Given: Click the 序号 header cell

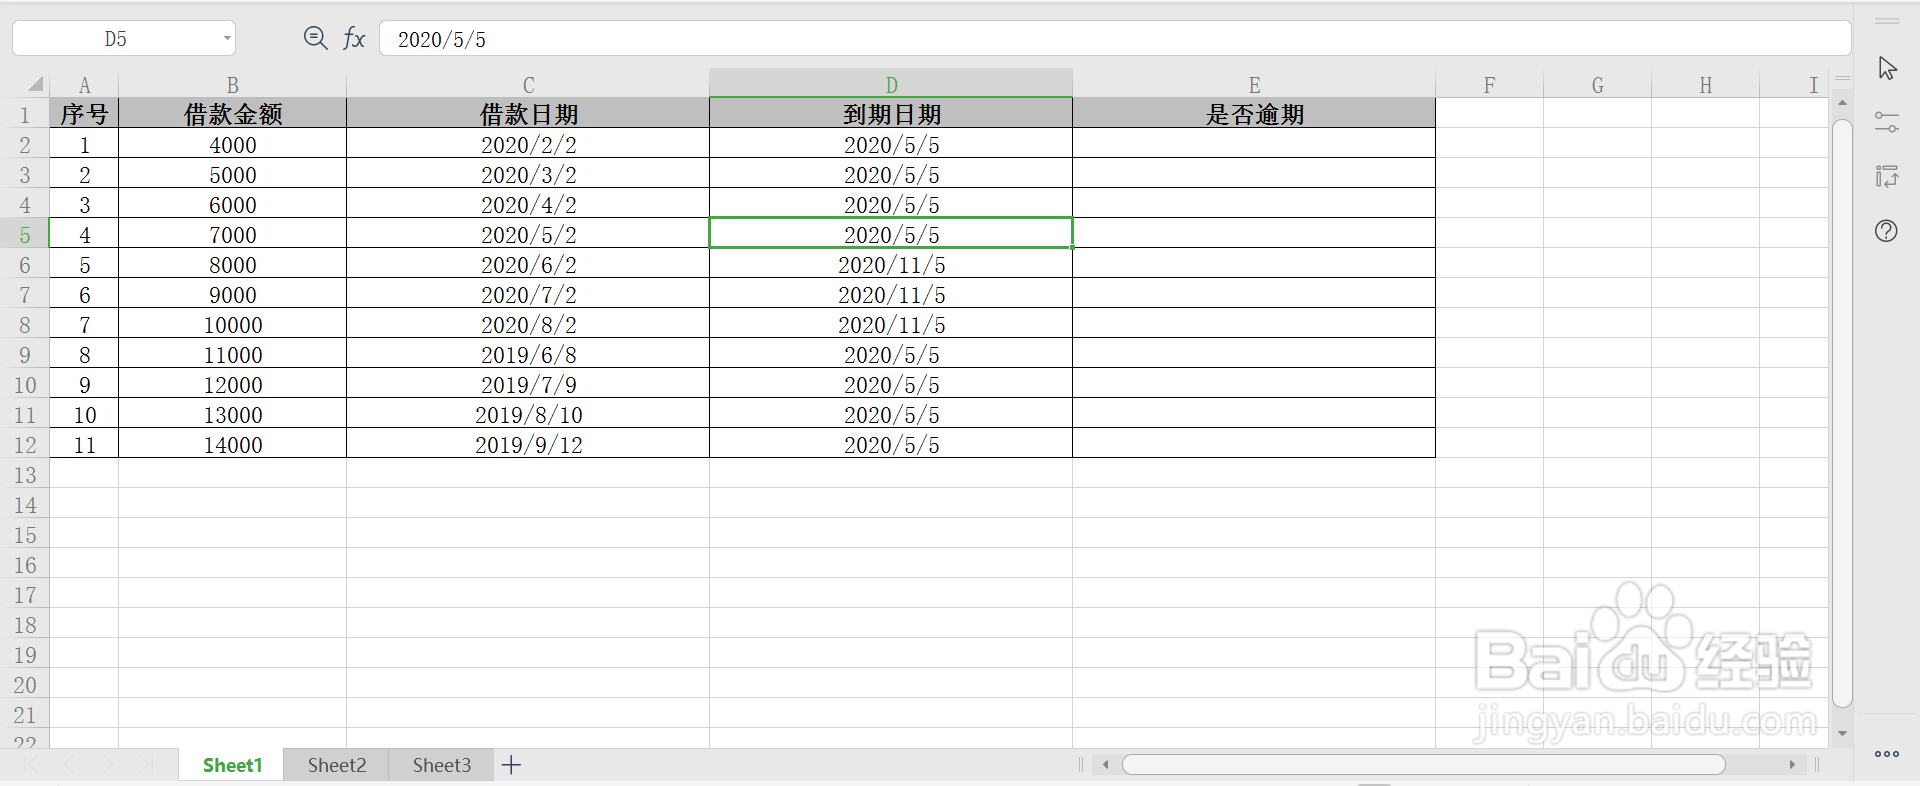Looking at the screenshot, I should pos(84,113).
